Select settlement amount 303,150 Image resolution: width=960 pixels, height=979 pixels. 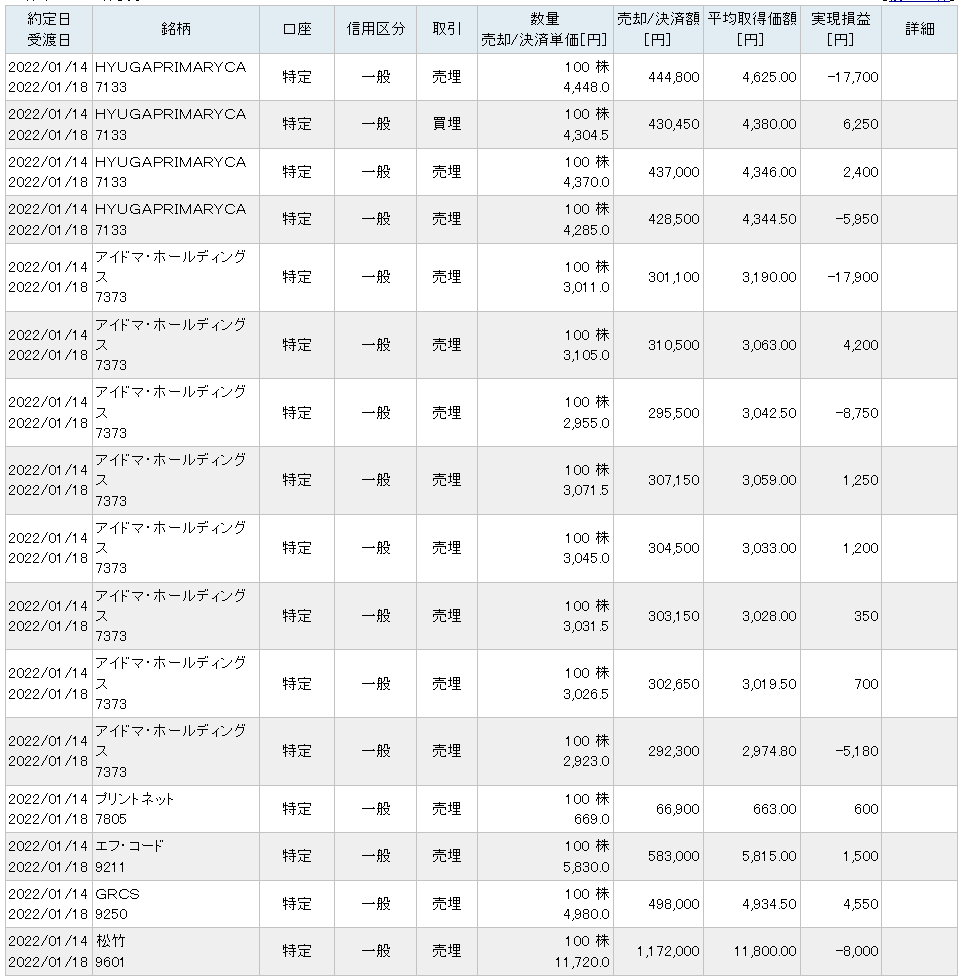(x=673, y=616)
